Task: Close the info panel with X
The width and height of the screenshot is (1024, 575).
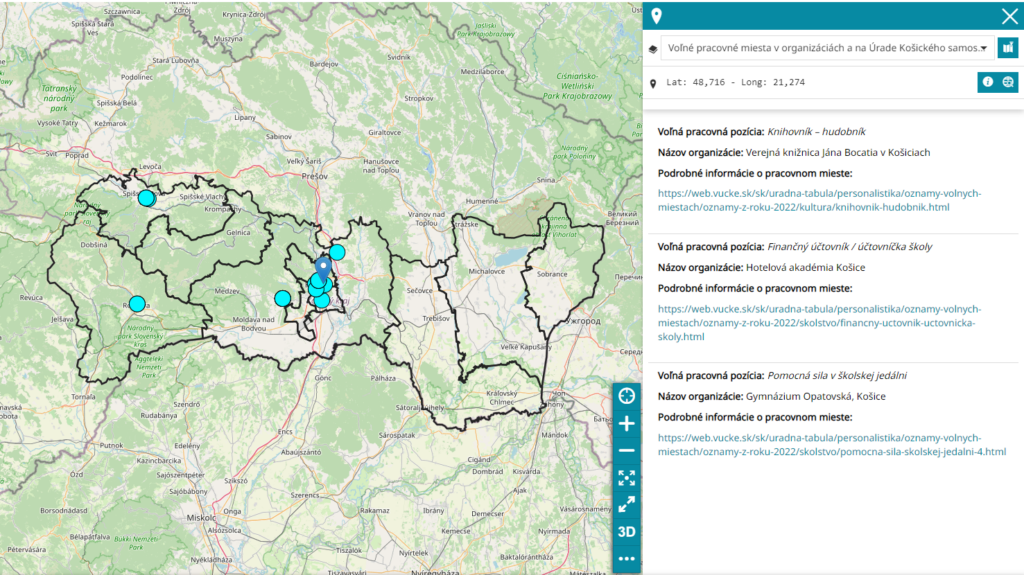Action: (x=1009, y=16)
